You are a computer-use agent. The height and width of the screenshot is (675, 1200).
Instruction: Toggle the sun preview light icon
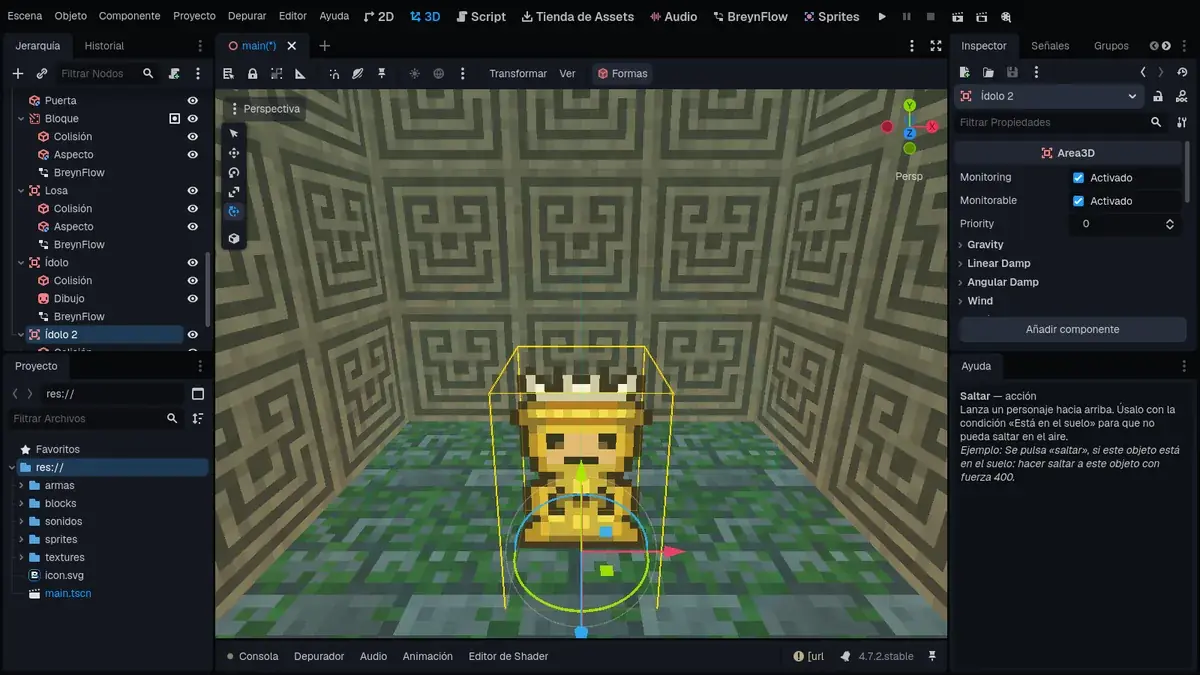click(414, 74)
